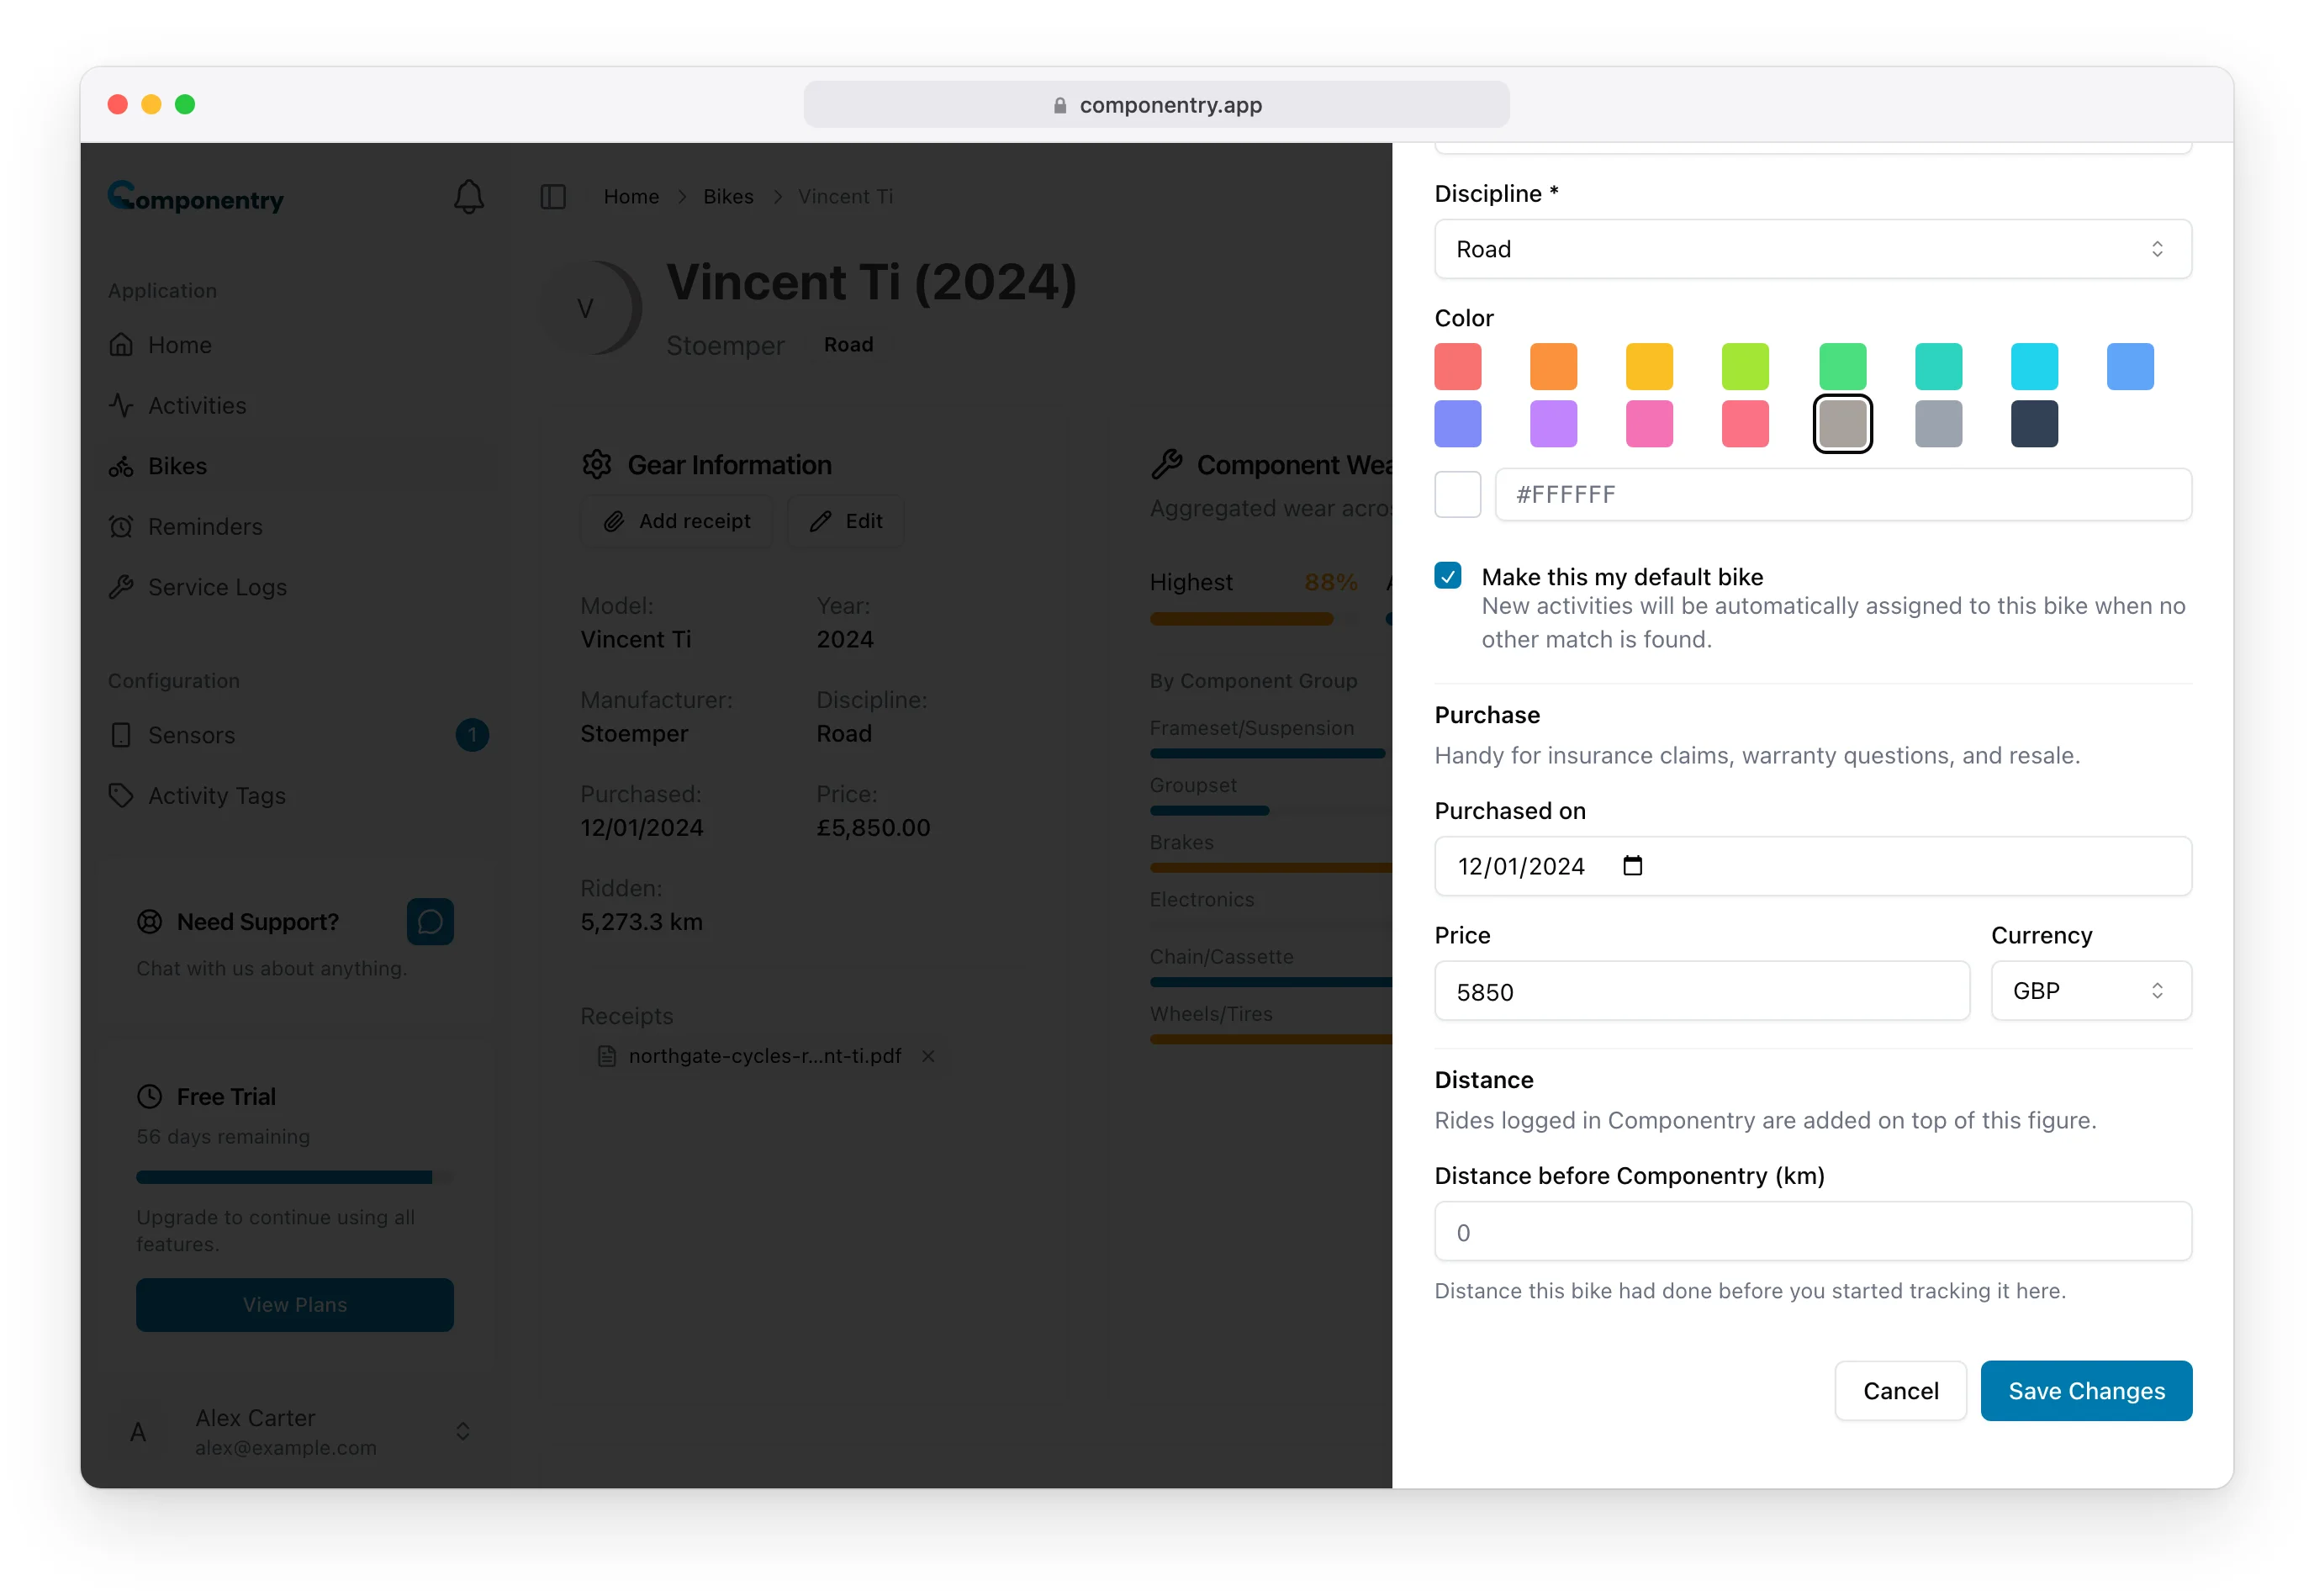
Task: Click the Service Logs wrench icon
Action: 121,587
